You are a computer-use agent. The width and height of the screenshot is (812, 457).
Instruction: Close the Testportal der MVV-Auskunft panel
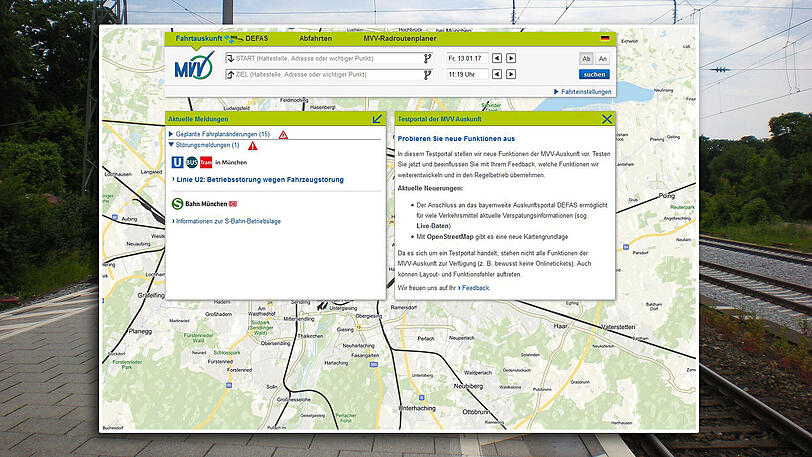tap(607, 119)
